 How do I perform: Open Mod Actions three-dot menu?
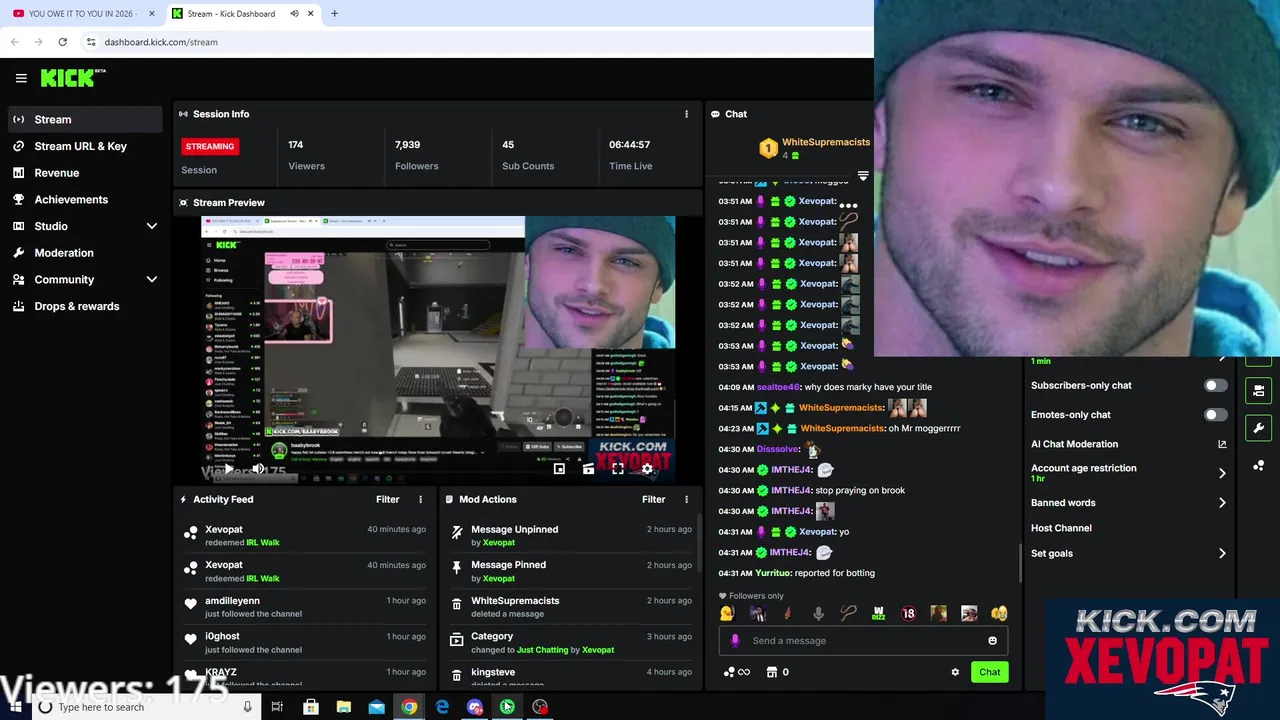point(686,499)
